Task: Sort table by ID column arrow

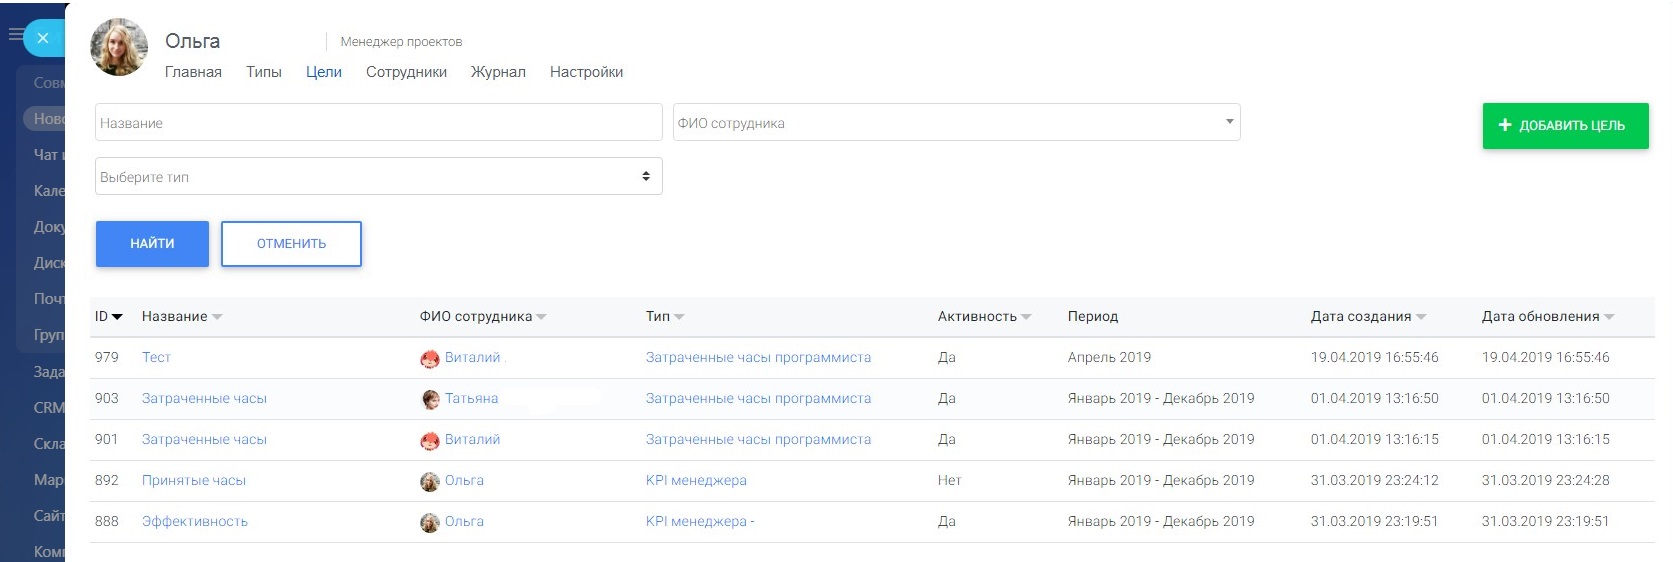Action: point(117,317)
